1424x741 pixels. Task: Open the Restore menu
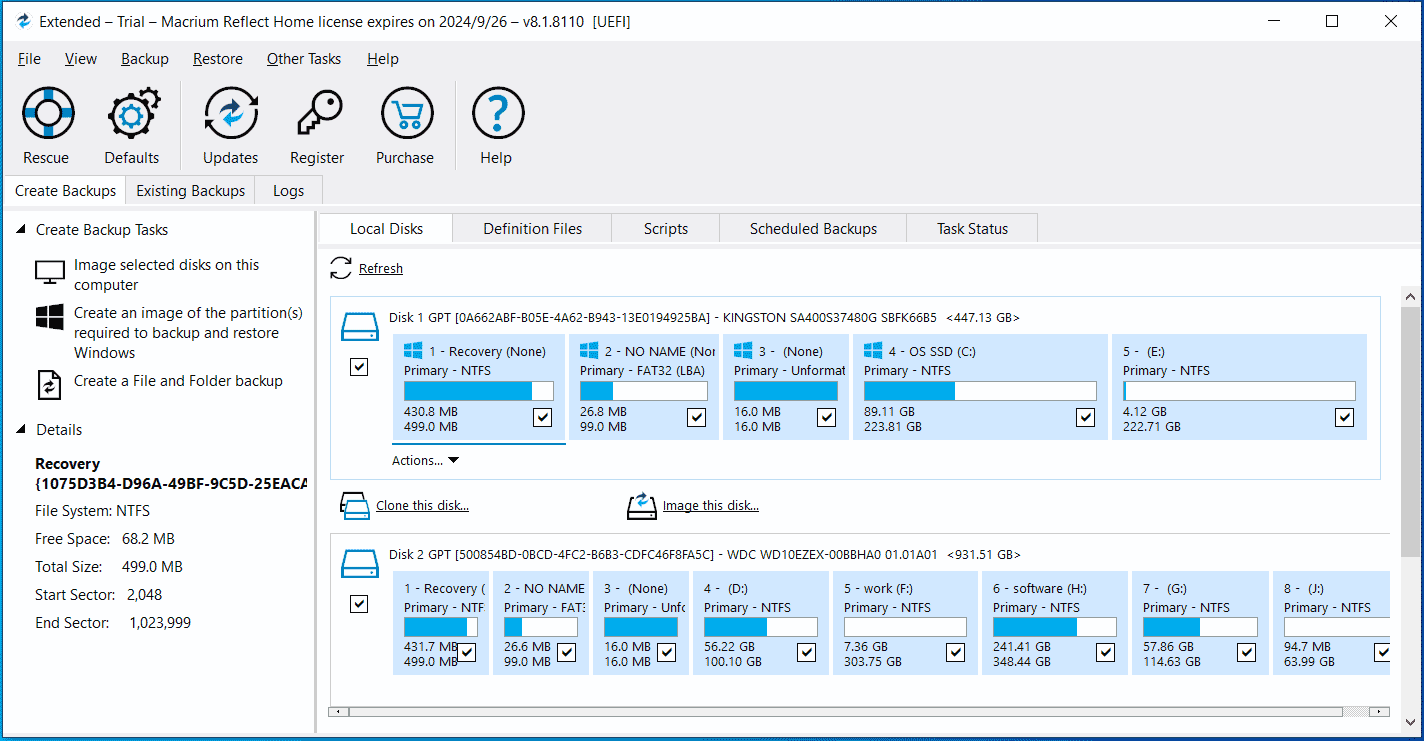click(x=217, y=59)
